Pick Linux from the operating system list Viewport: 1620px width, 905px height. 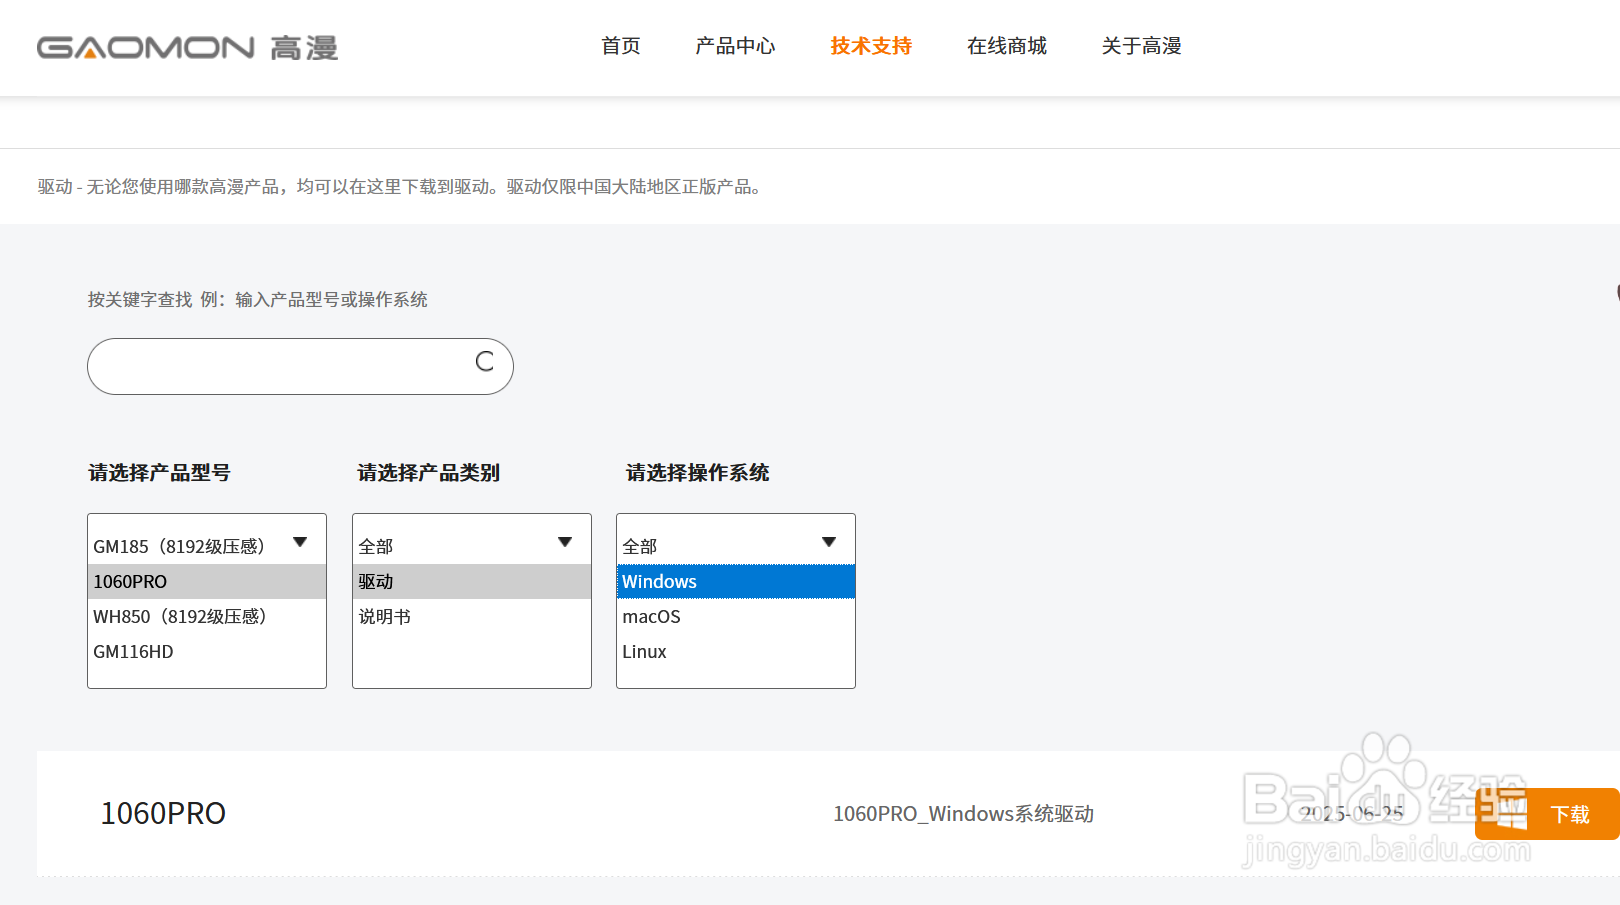(x=735, y=652)
